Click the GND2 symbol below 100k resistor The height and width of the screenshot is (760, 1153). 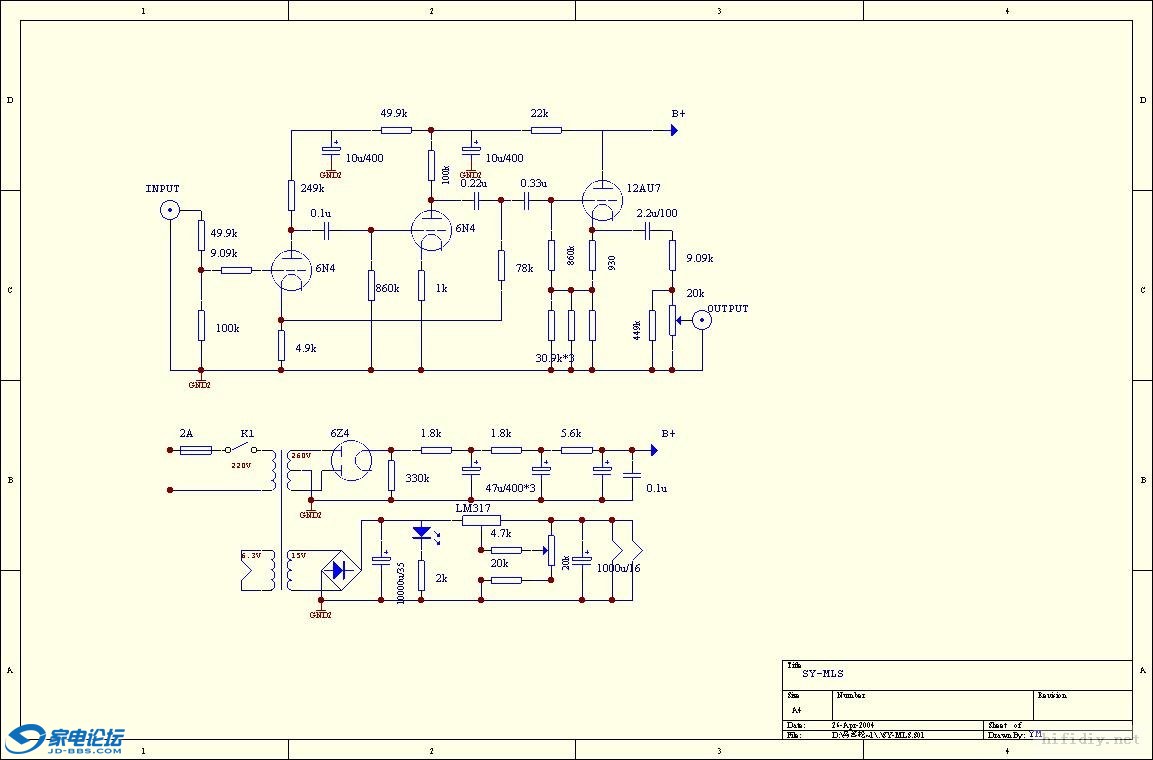click(200, 381)
